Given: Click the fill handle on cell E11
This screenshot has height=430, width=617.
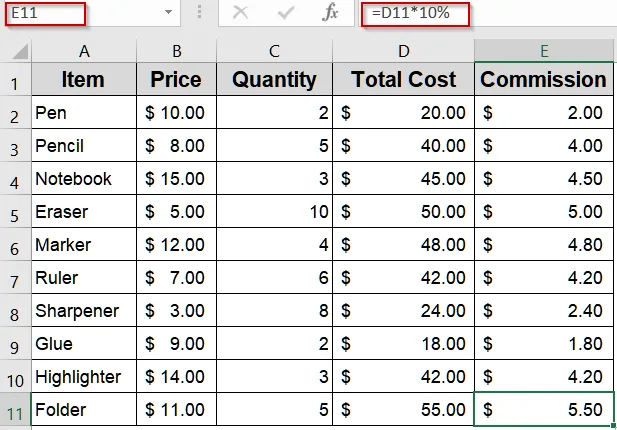Looking at the screenshot, I should (613, 425).
